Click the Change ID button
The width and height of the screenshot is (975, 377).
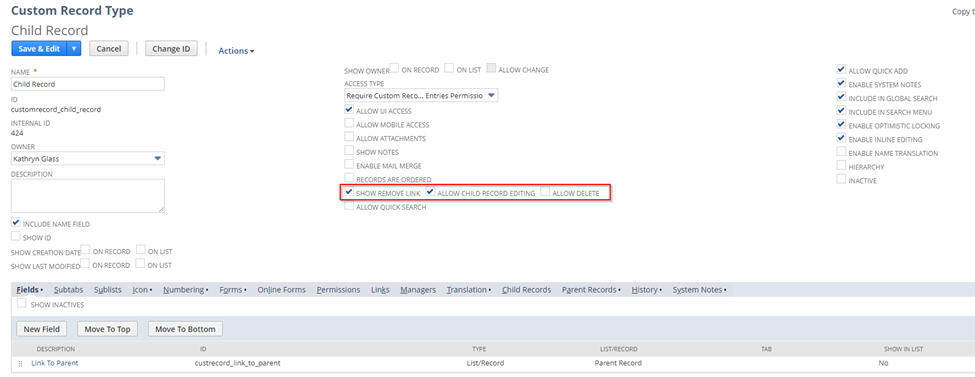[x=171, y=49]
